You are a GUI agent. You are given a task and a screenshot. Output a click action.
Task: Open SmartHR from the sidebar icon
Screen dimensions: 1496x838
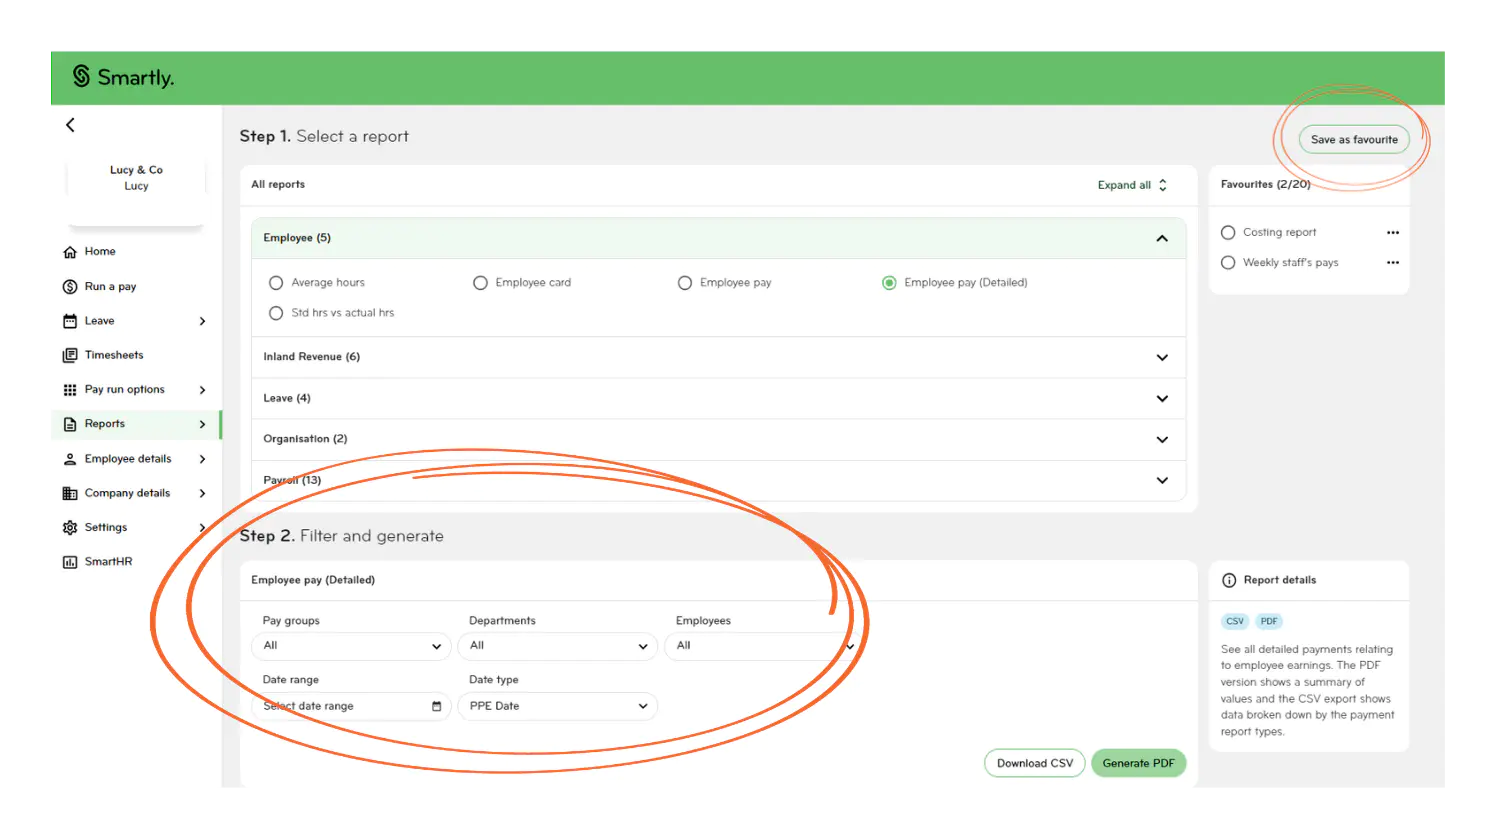click(69, 561)
